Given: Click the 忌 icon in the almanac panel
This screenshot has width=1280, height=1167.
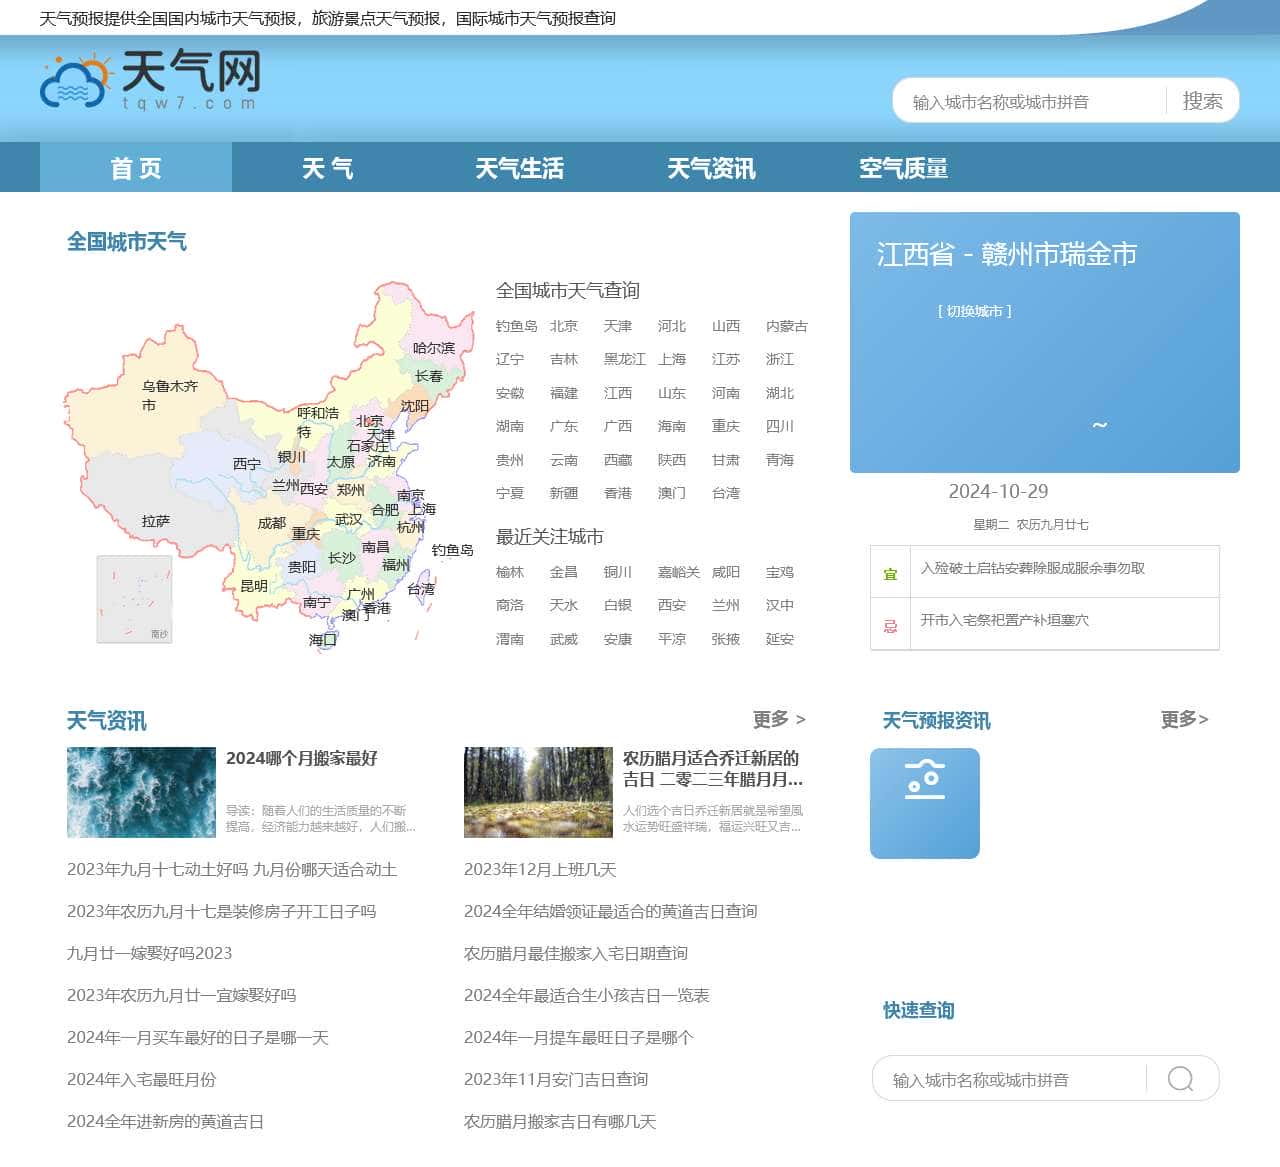Looking at the screenshot, I should tap(890, 623).
